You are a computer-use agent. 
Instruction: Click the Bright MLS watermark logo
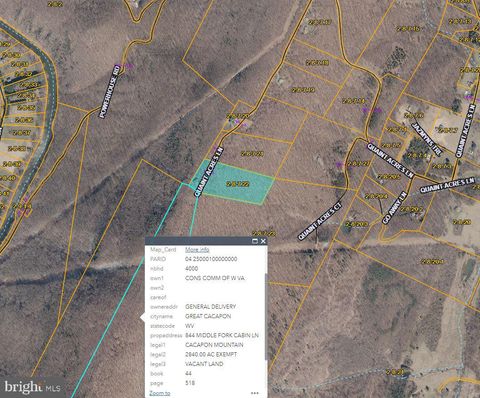(x=32, y=387)
